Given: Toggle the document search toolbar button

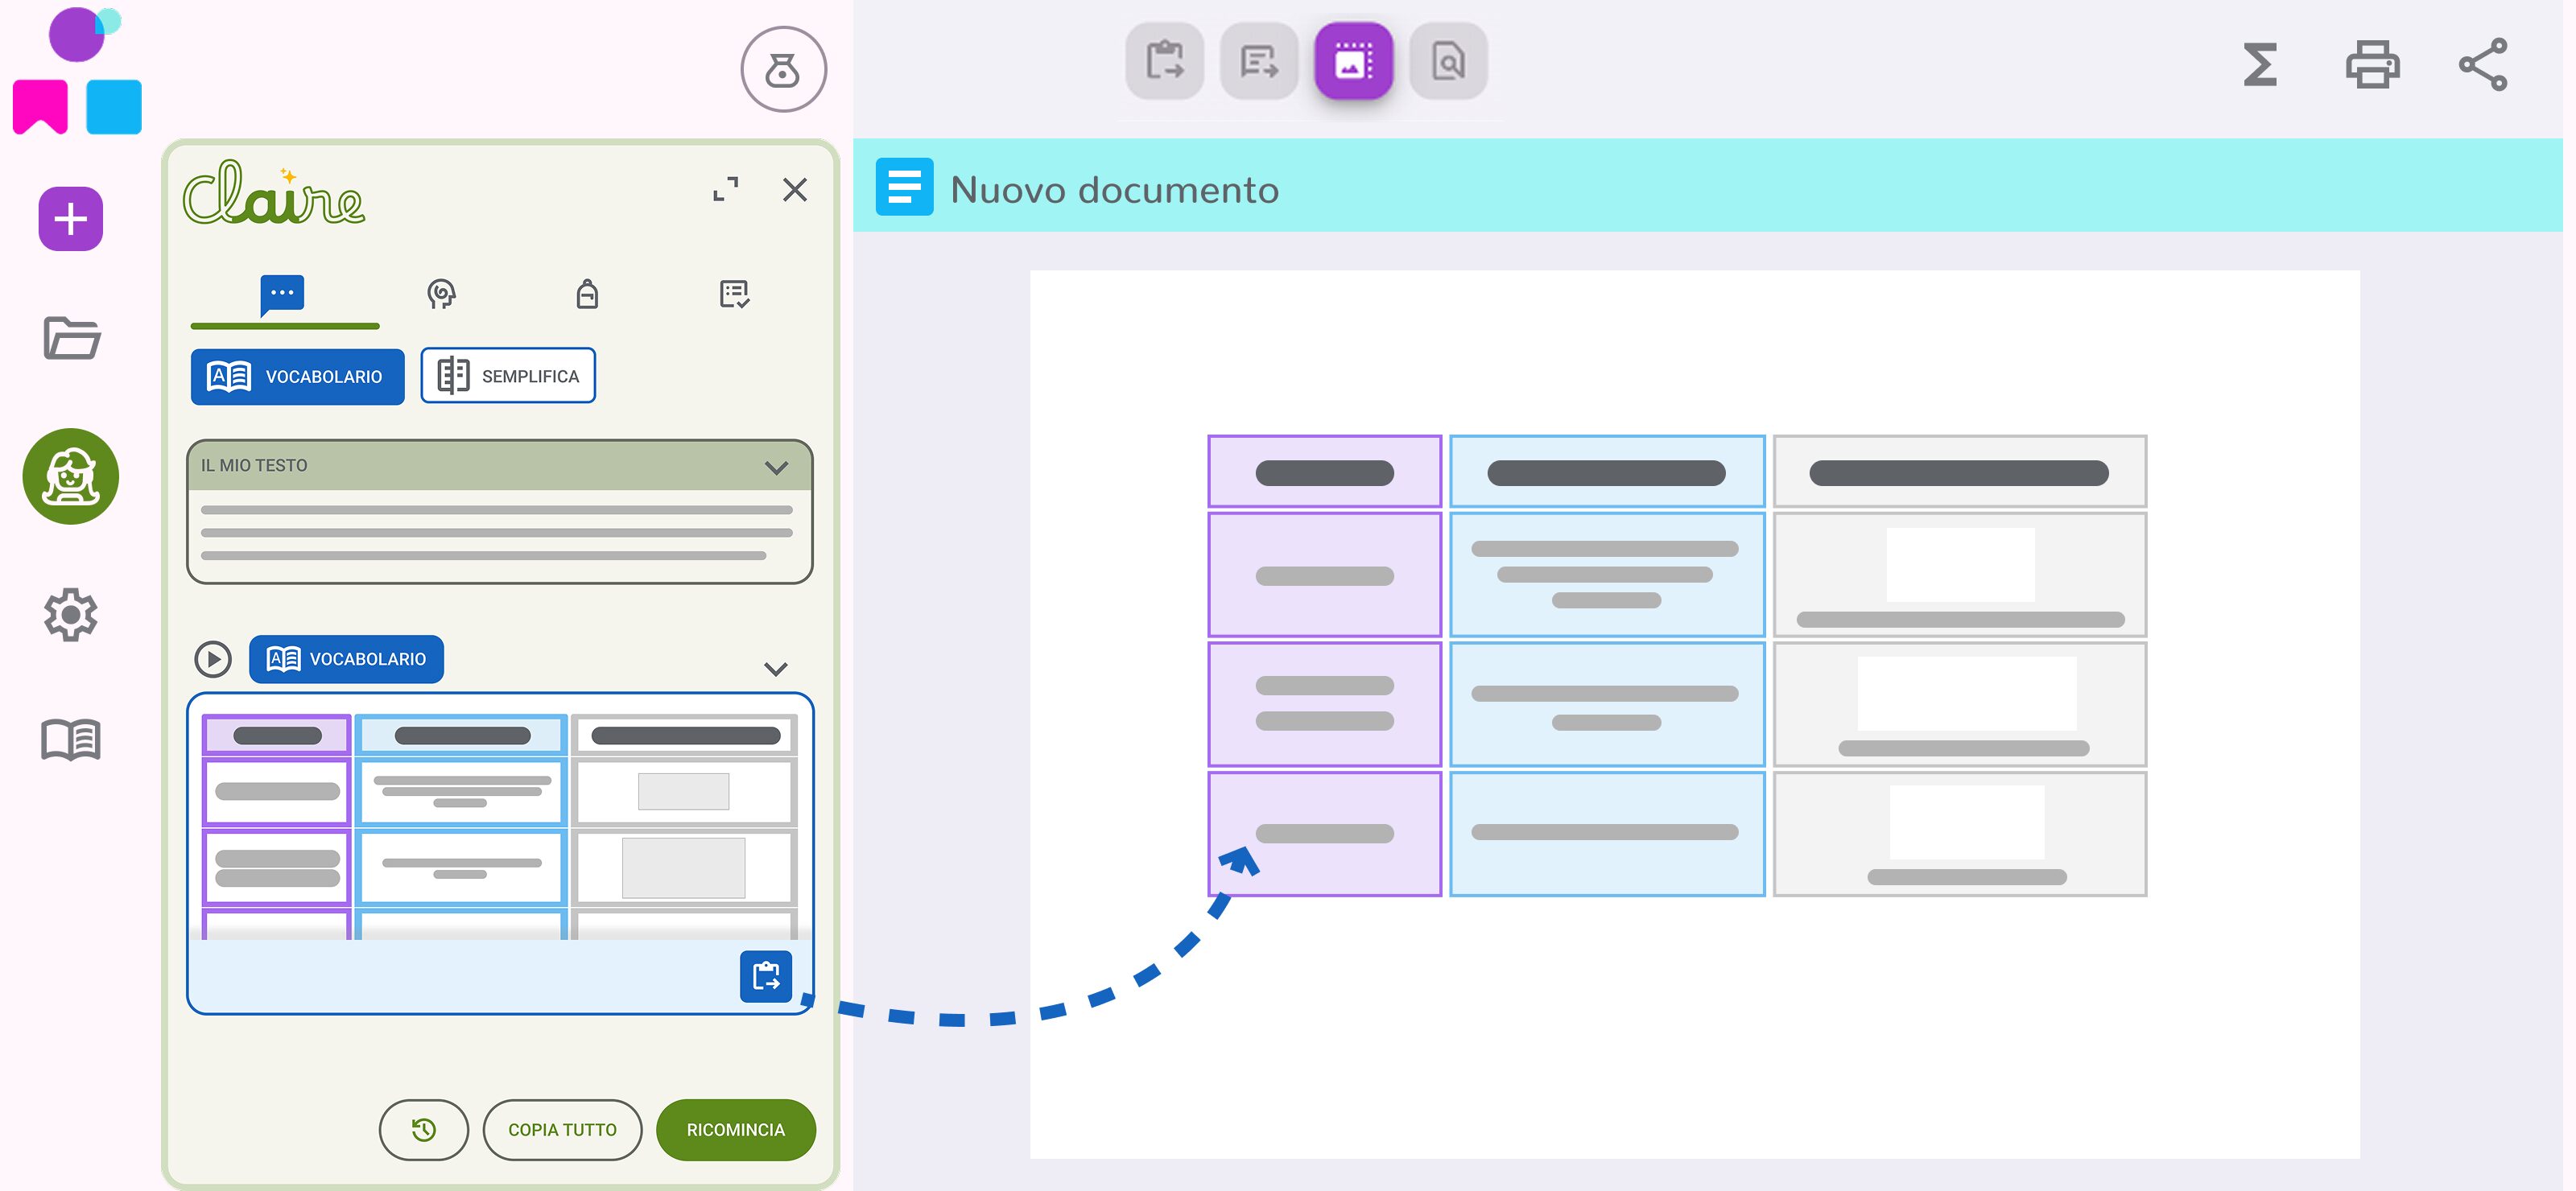Looking at the screenshot, I should (1448, 62).
